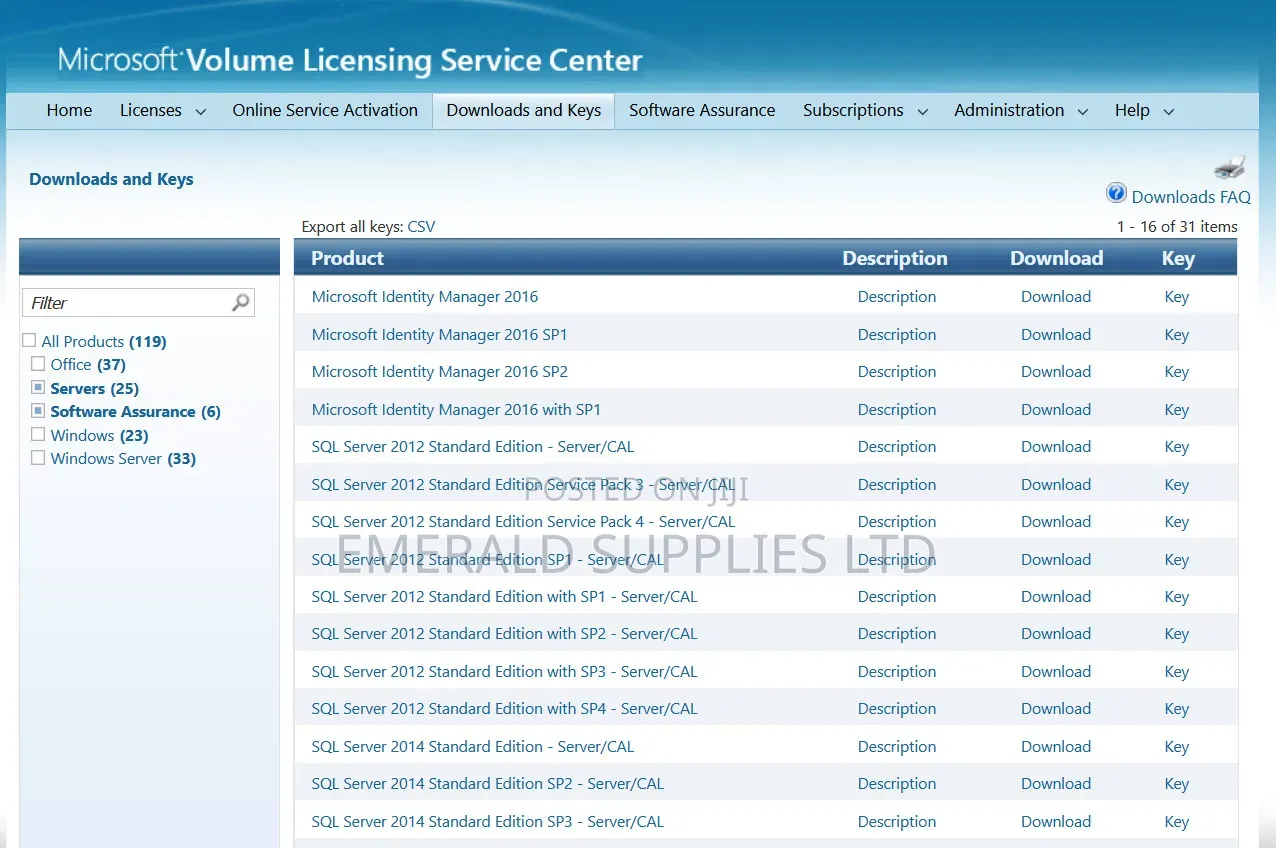Open the Downloads FAQ link
Viewport: 1276px width, 848px height.
1191,197
